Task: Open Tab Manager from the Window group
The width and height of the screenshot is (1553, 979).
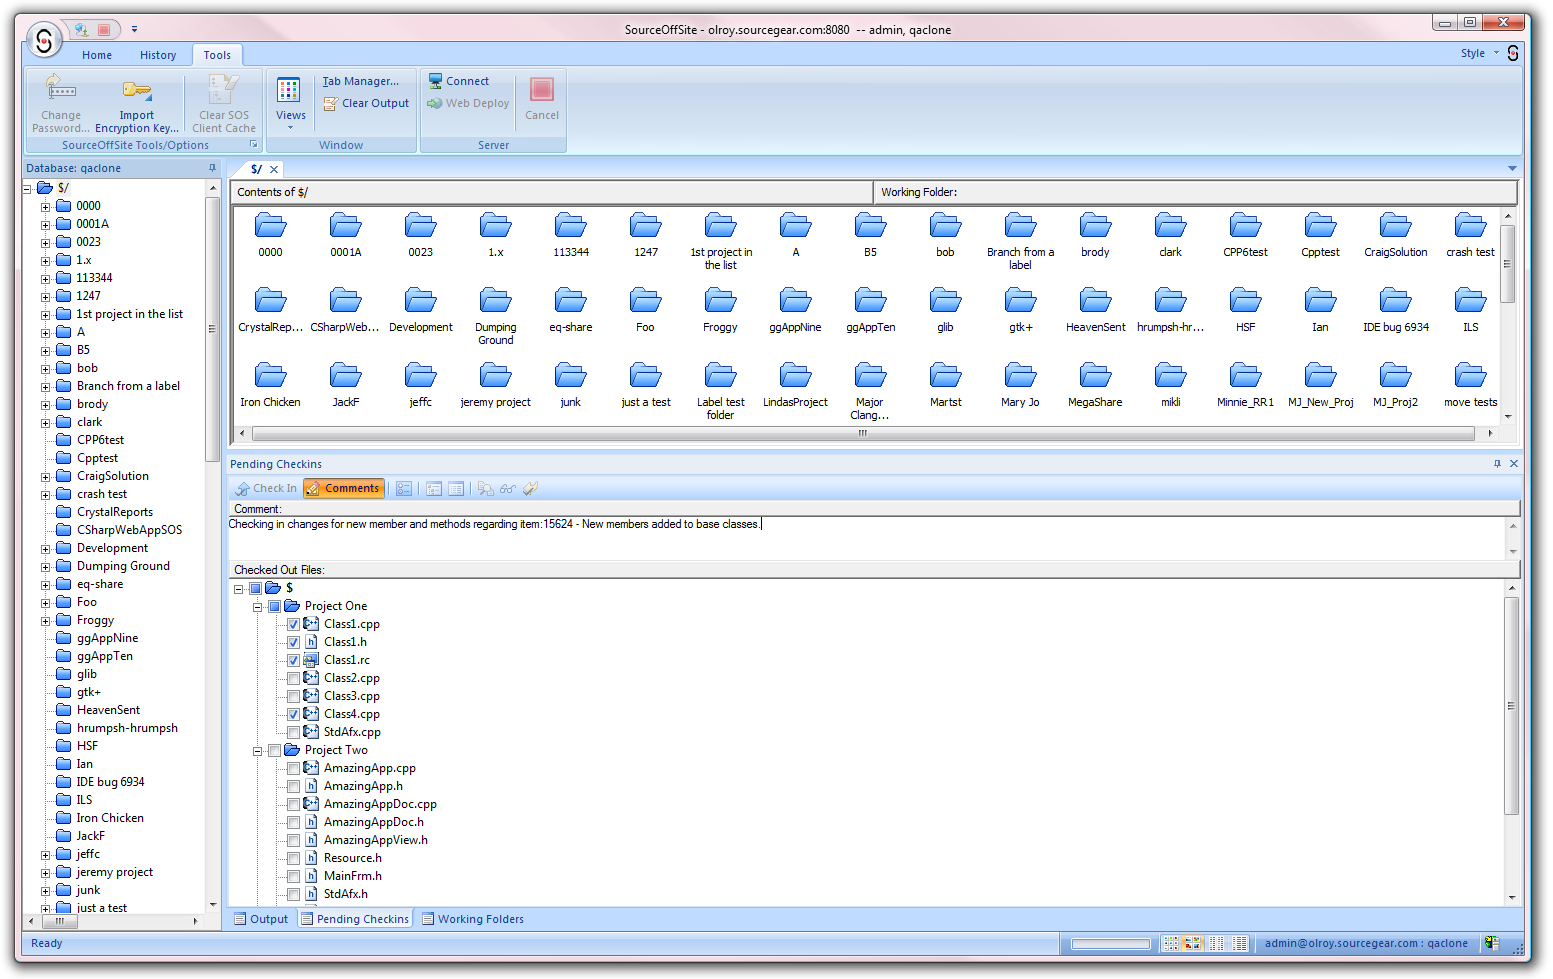Action: [x=361, y=81]
